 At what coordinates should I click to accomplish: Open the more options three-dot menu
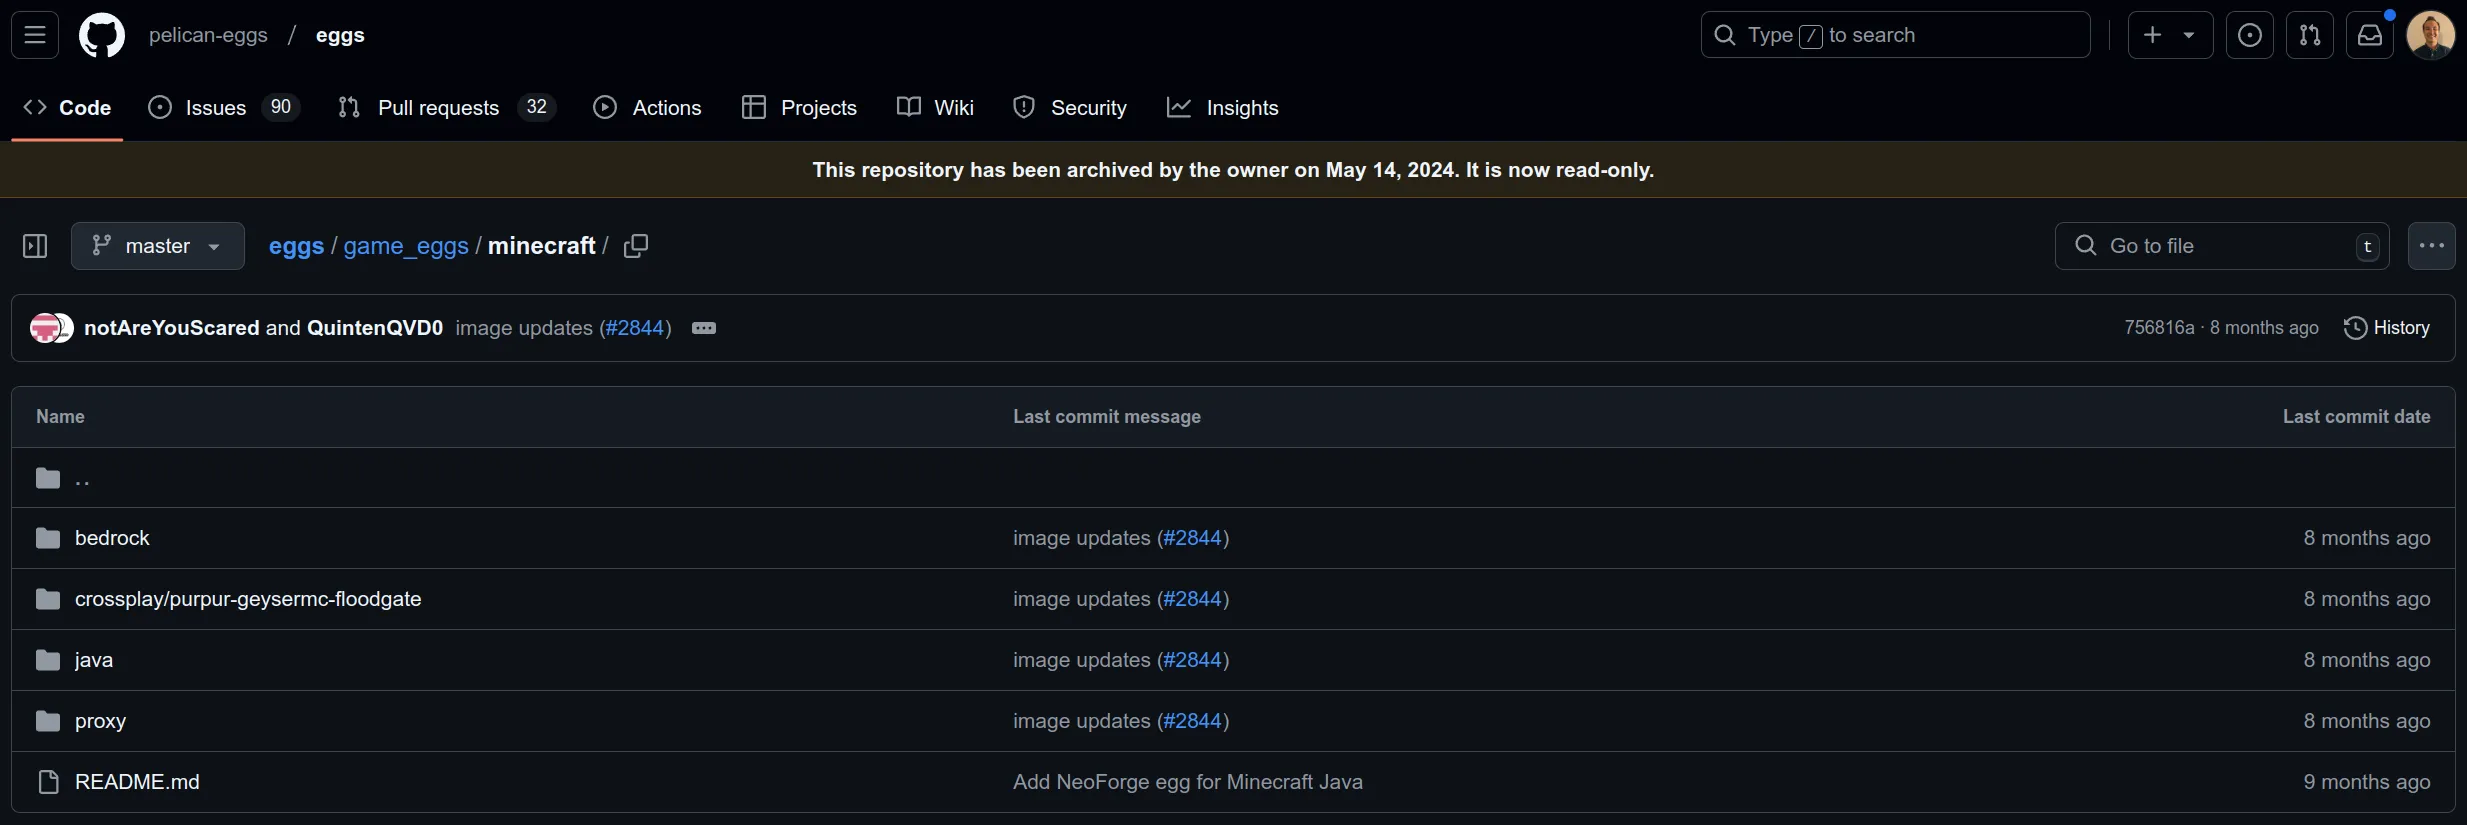click(2431, 246)
